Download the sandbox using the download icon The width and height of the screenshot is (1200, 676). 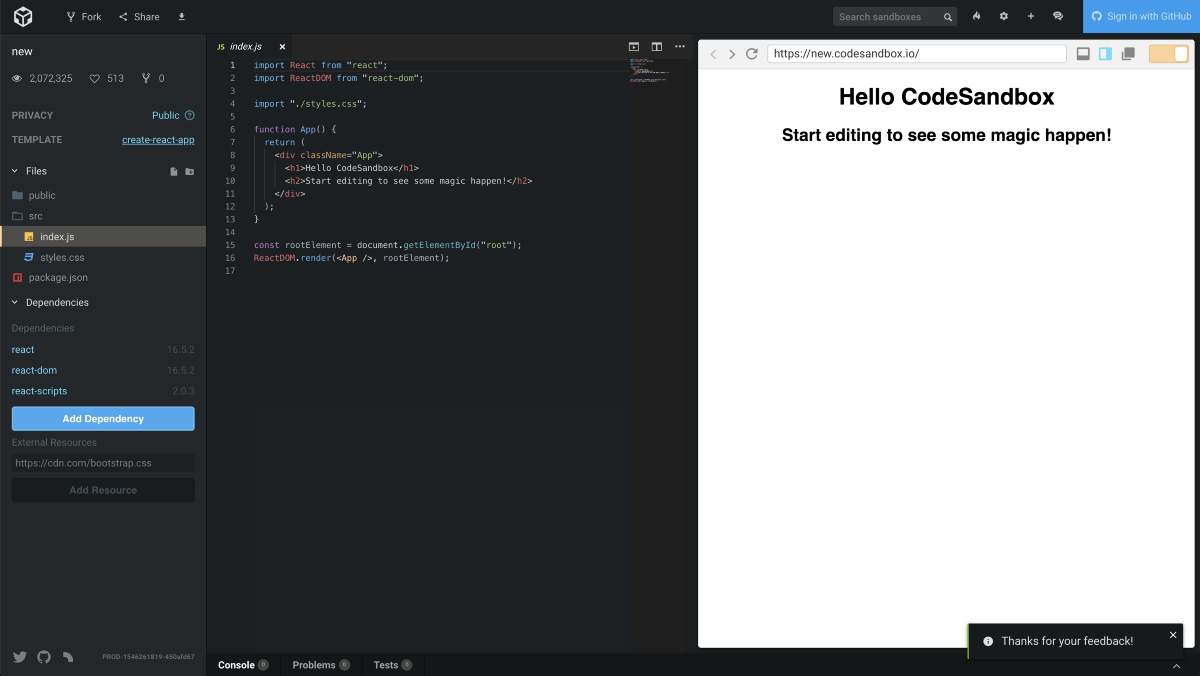coord(181,17)
